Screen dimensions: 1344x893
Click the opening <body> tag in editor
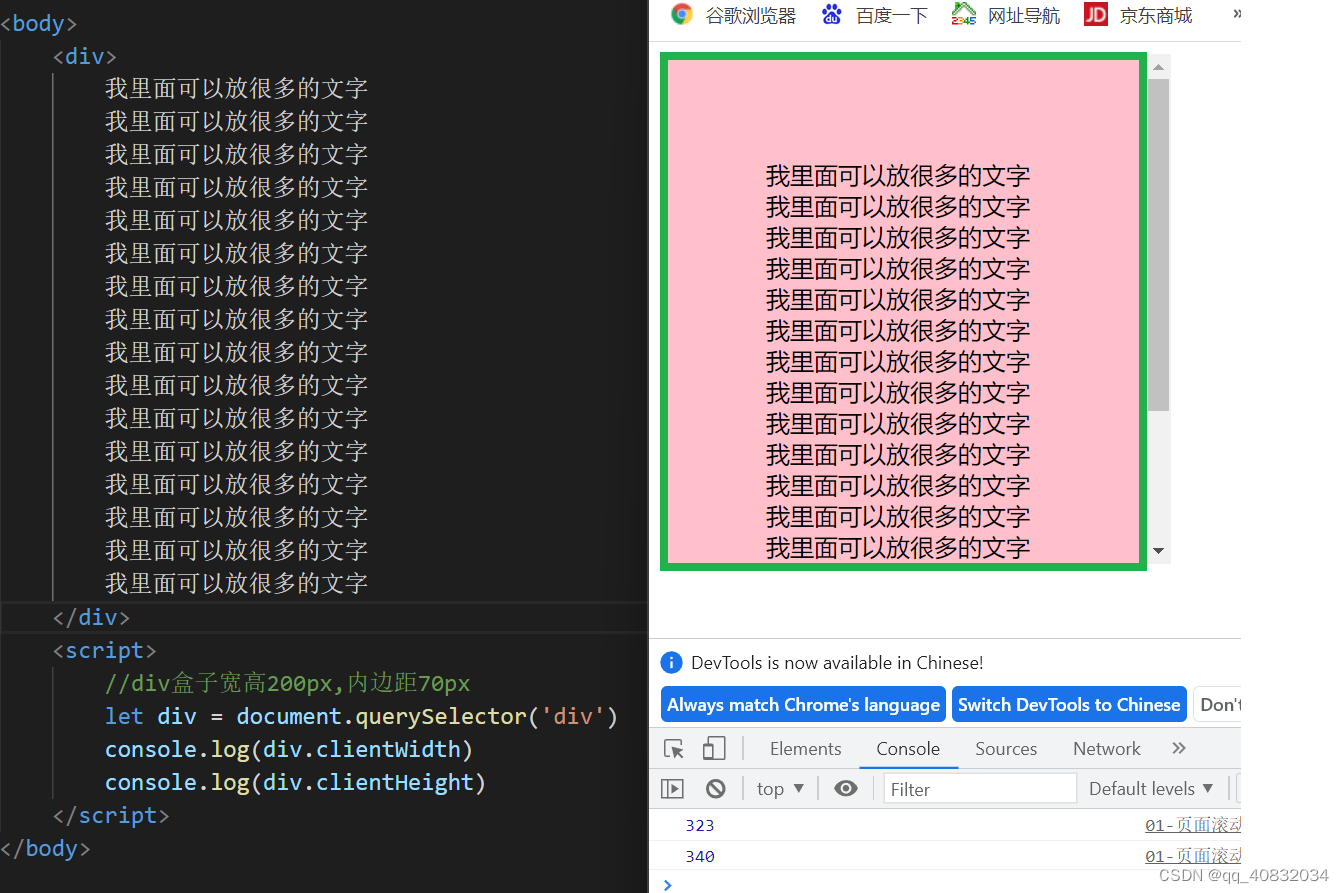click(39, 23)
